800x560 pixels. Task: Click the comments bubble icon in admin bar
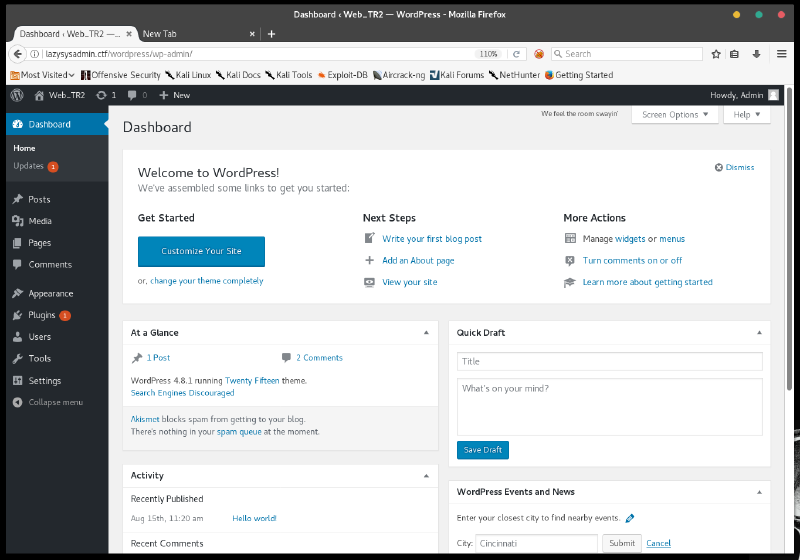coord(137,95)
